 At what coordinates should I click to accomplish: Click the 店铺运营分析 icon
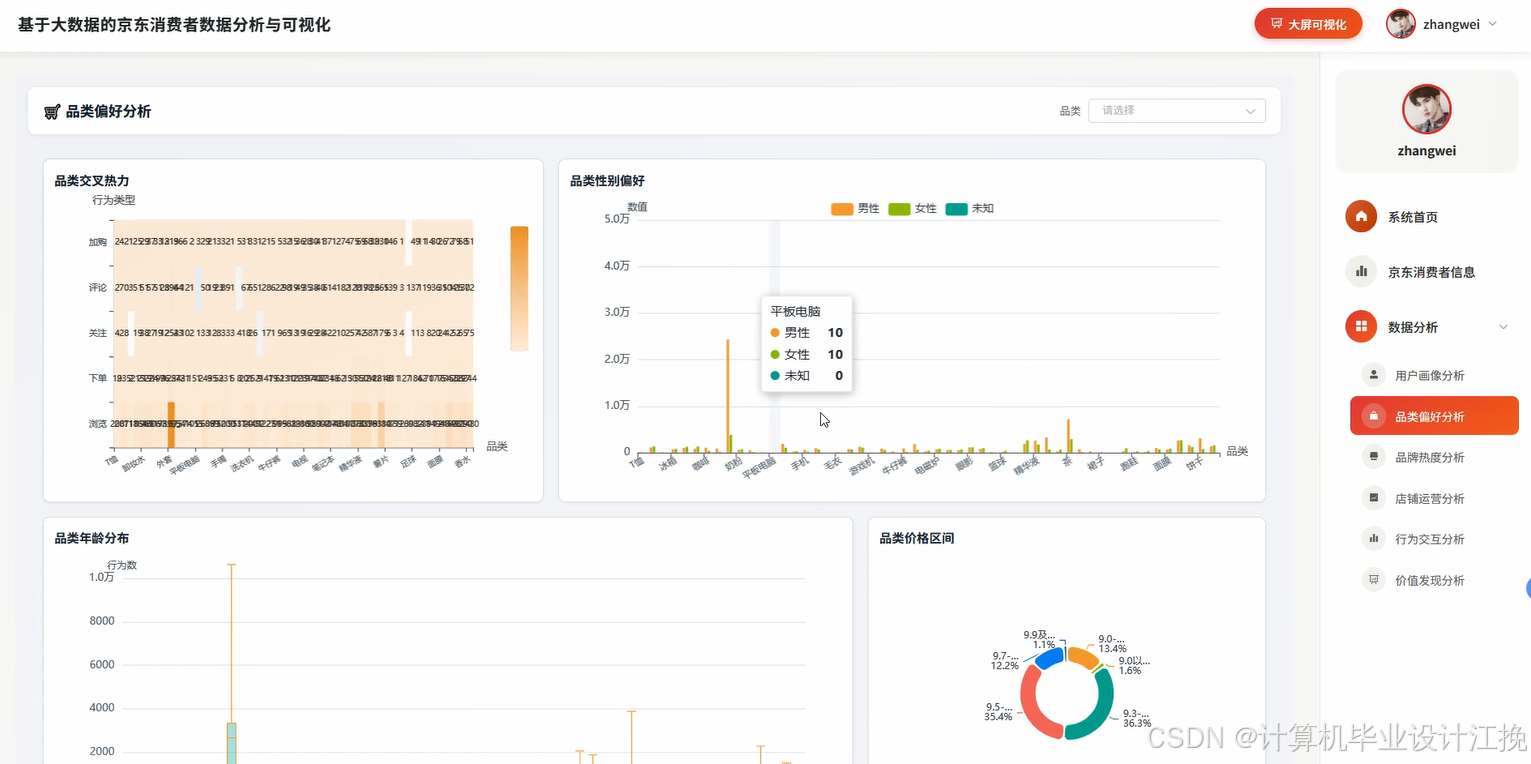(1374, 498)
